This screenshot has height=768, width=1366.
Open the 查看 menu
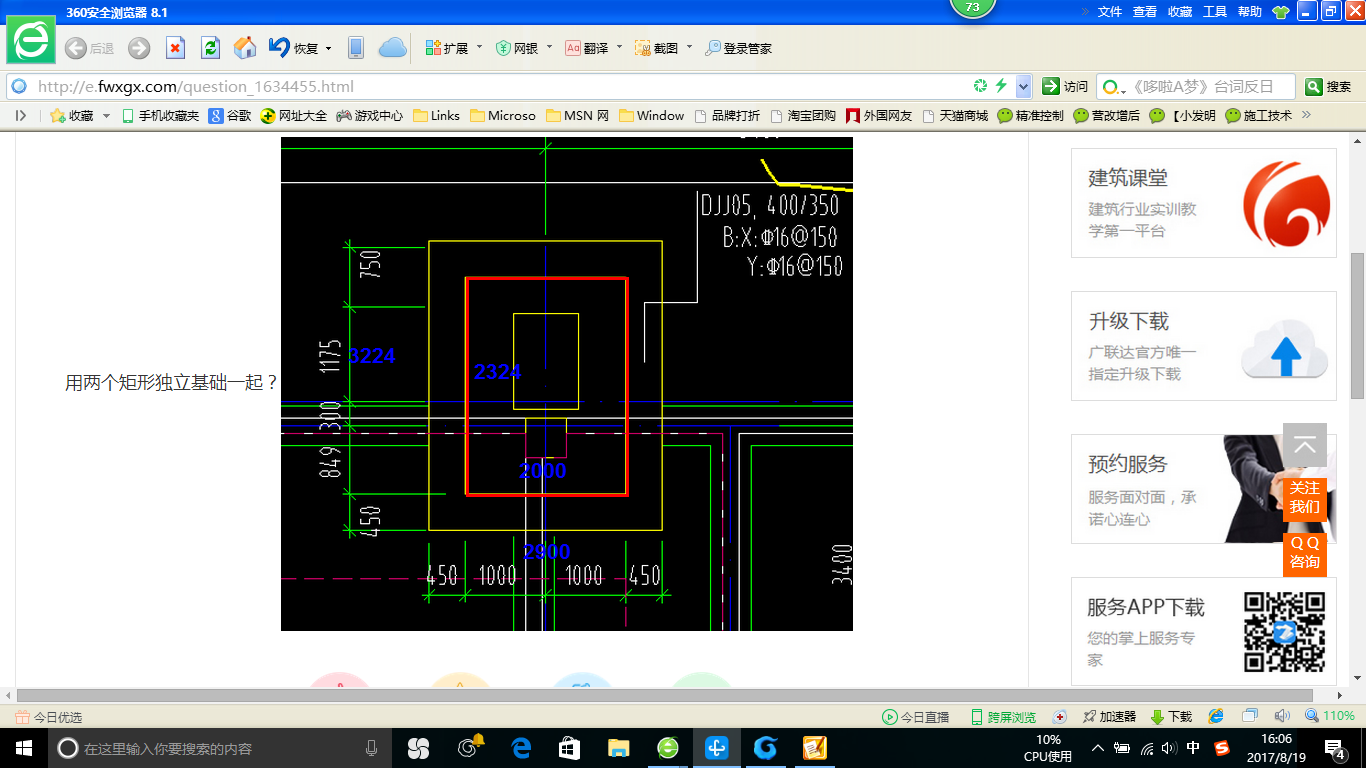[1145, 12]
